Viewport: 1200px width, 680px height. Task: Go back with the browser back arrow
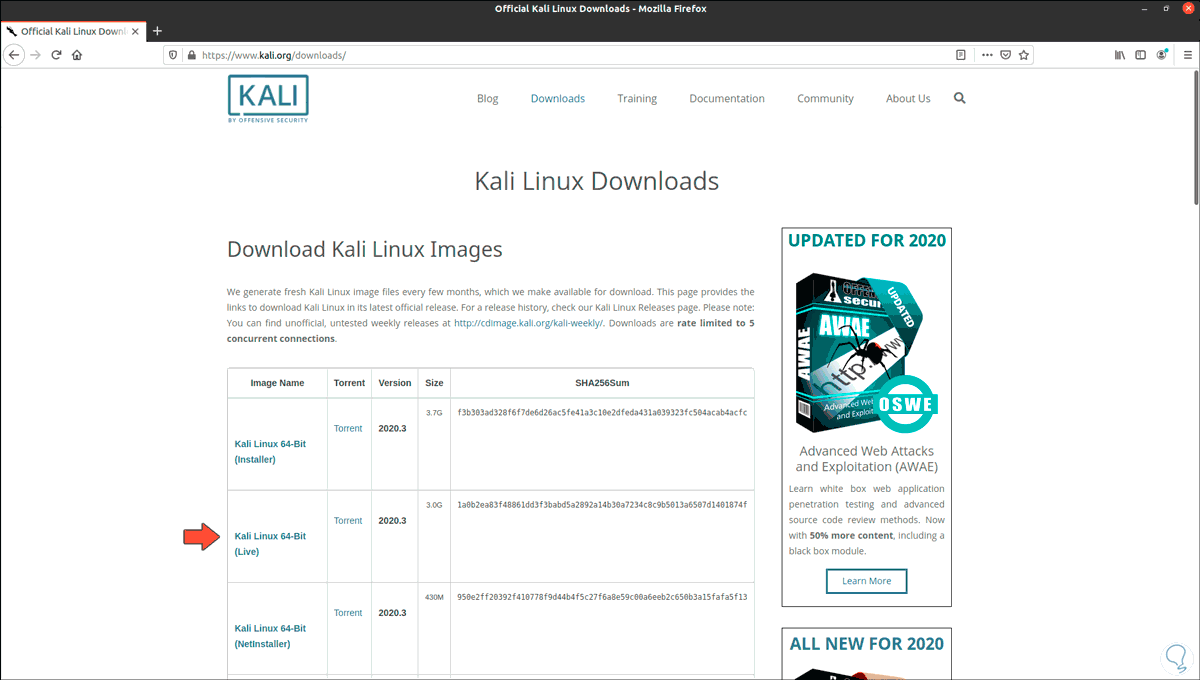[x=14, y=55]
